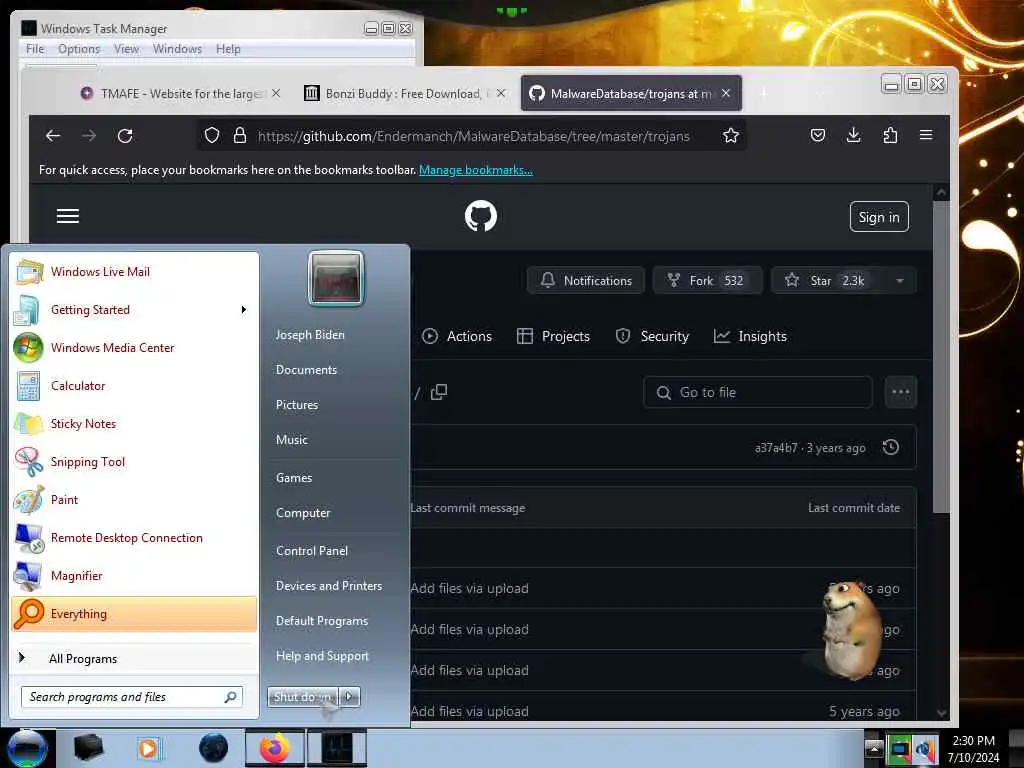Open Firefox downloads panel

coord(854,135)
